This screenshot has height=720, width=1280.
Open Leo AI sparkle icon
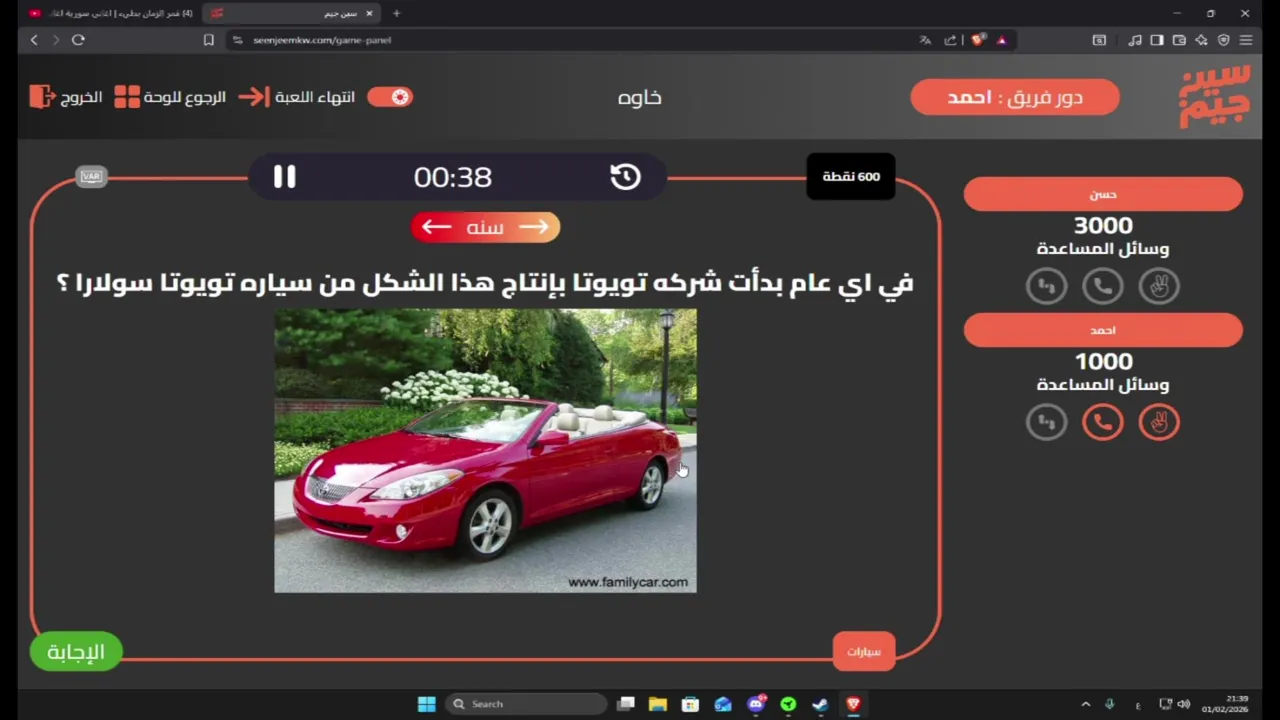(x=1201, y=40)
